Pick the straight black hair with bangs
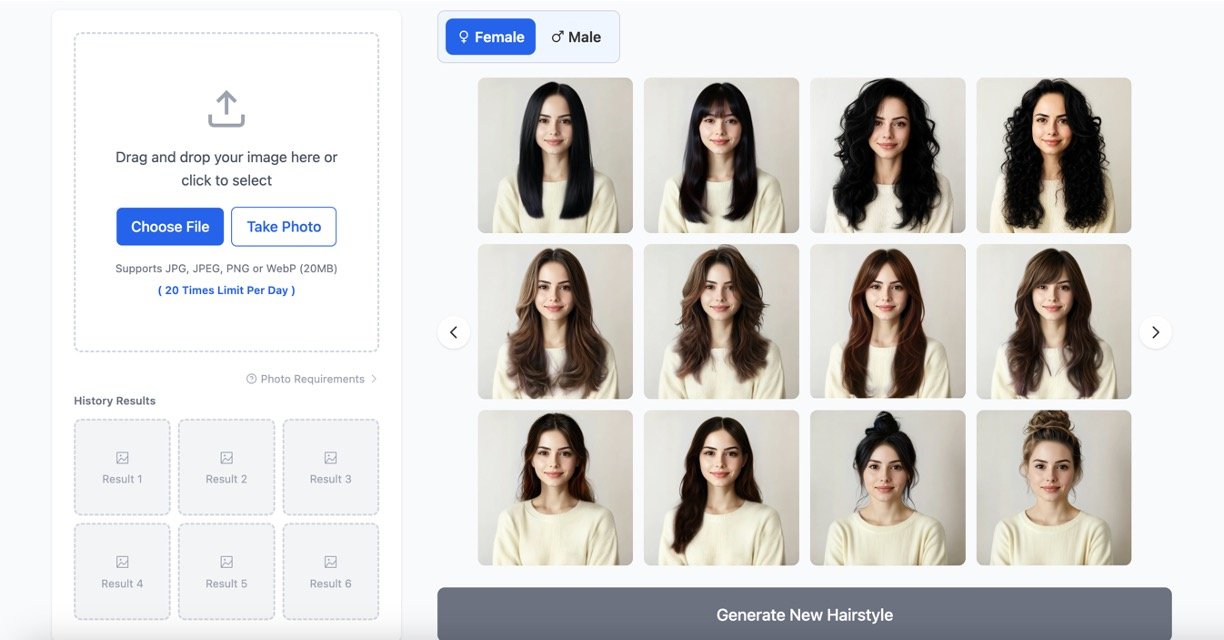This screenshot has height=640, width=1224. coord(721,155)
